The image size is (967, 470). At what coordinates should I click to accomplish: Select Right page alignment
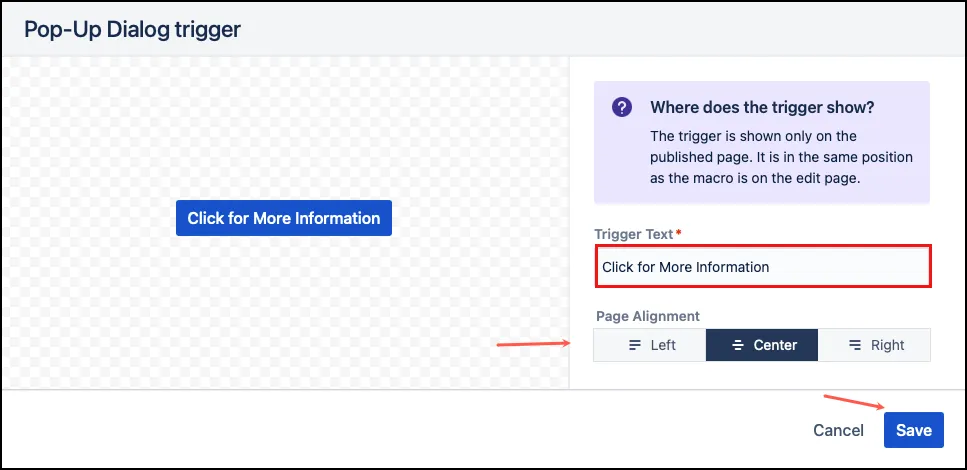(874, 345)
